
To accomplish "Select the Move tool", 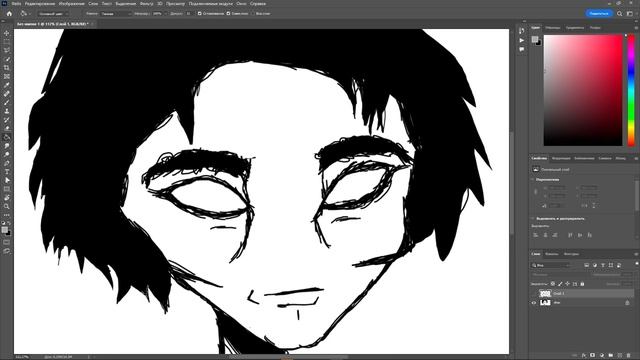I will pyautogui.click(x=7, y=33).
